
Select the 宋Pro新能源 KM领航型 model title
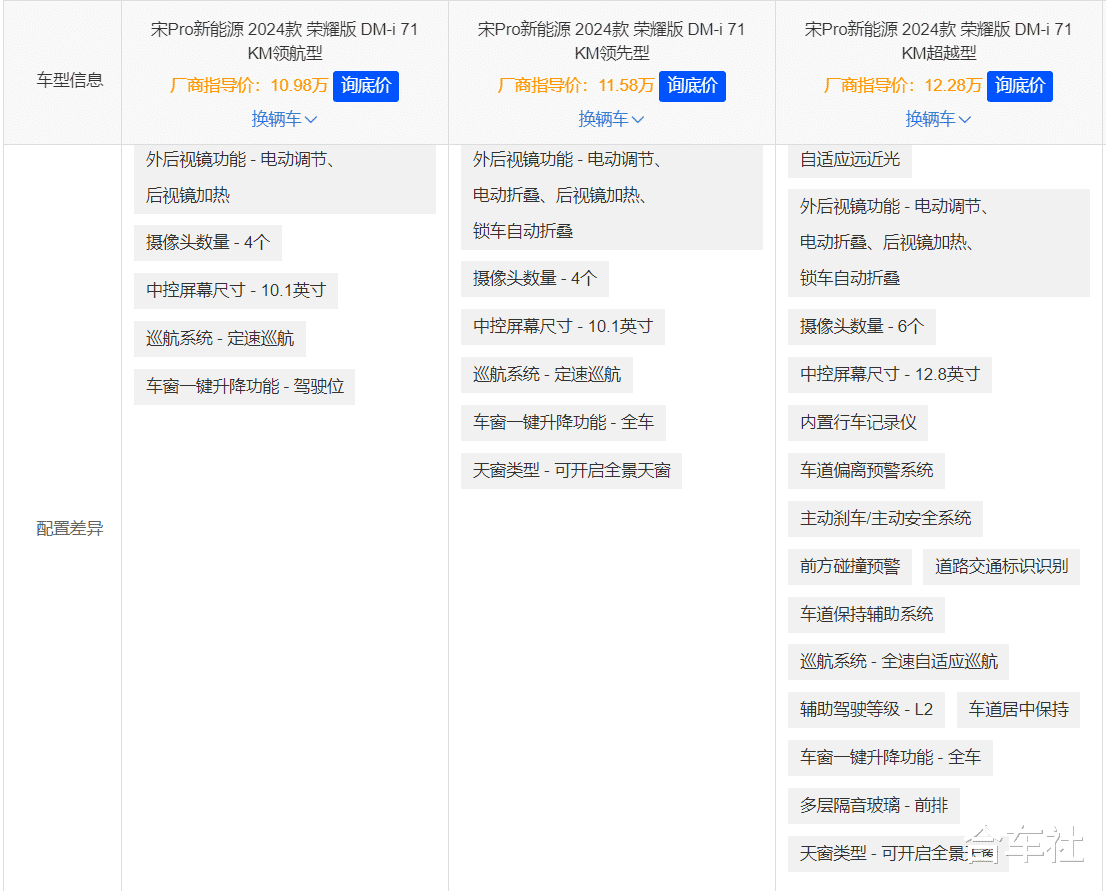tap(284, 41)
